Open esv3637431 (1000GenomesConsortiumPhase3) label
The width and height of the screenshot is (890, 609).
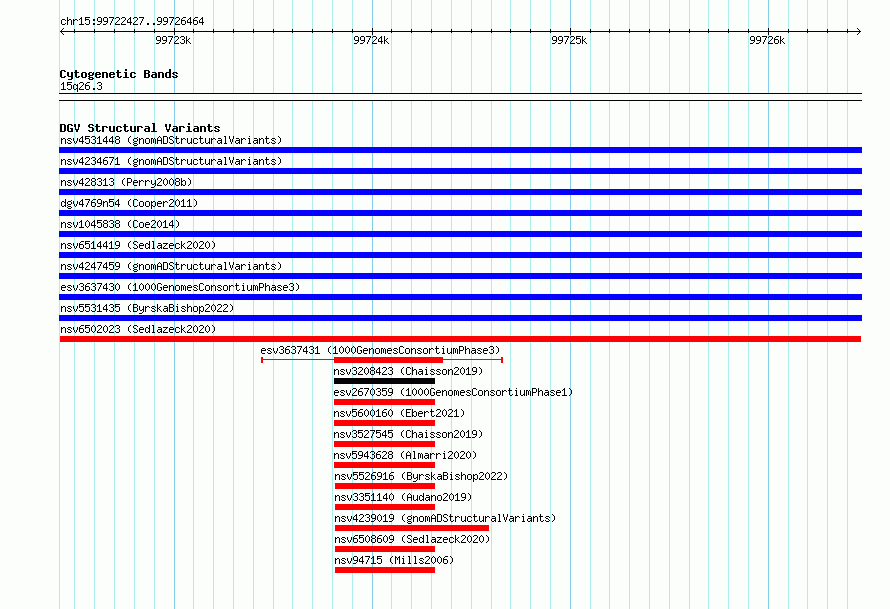coord(380,350)
